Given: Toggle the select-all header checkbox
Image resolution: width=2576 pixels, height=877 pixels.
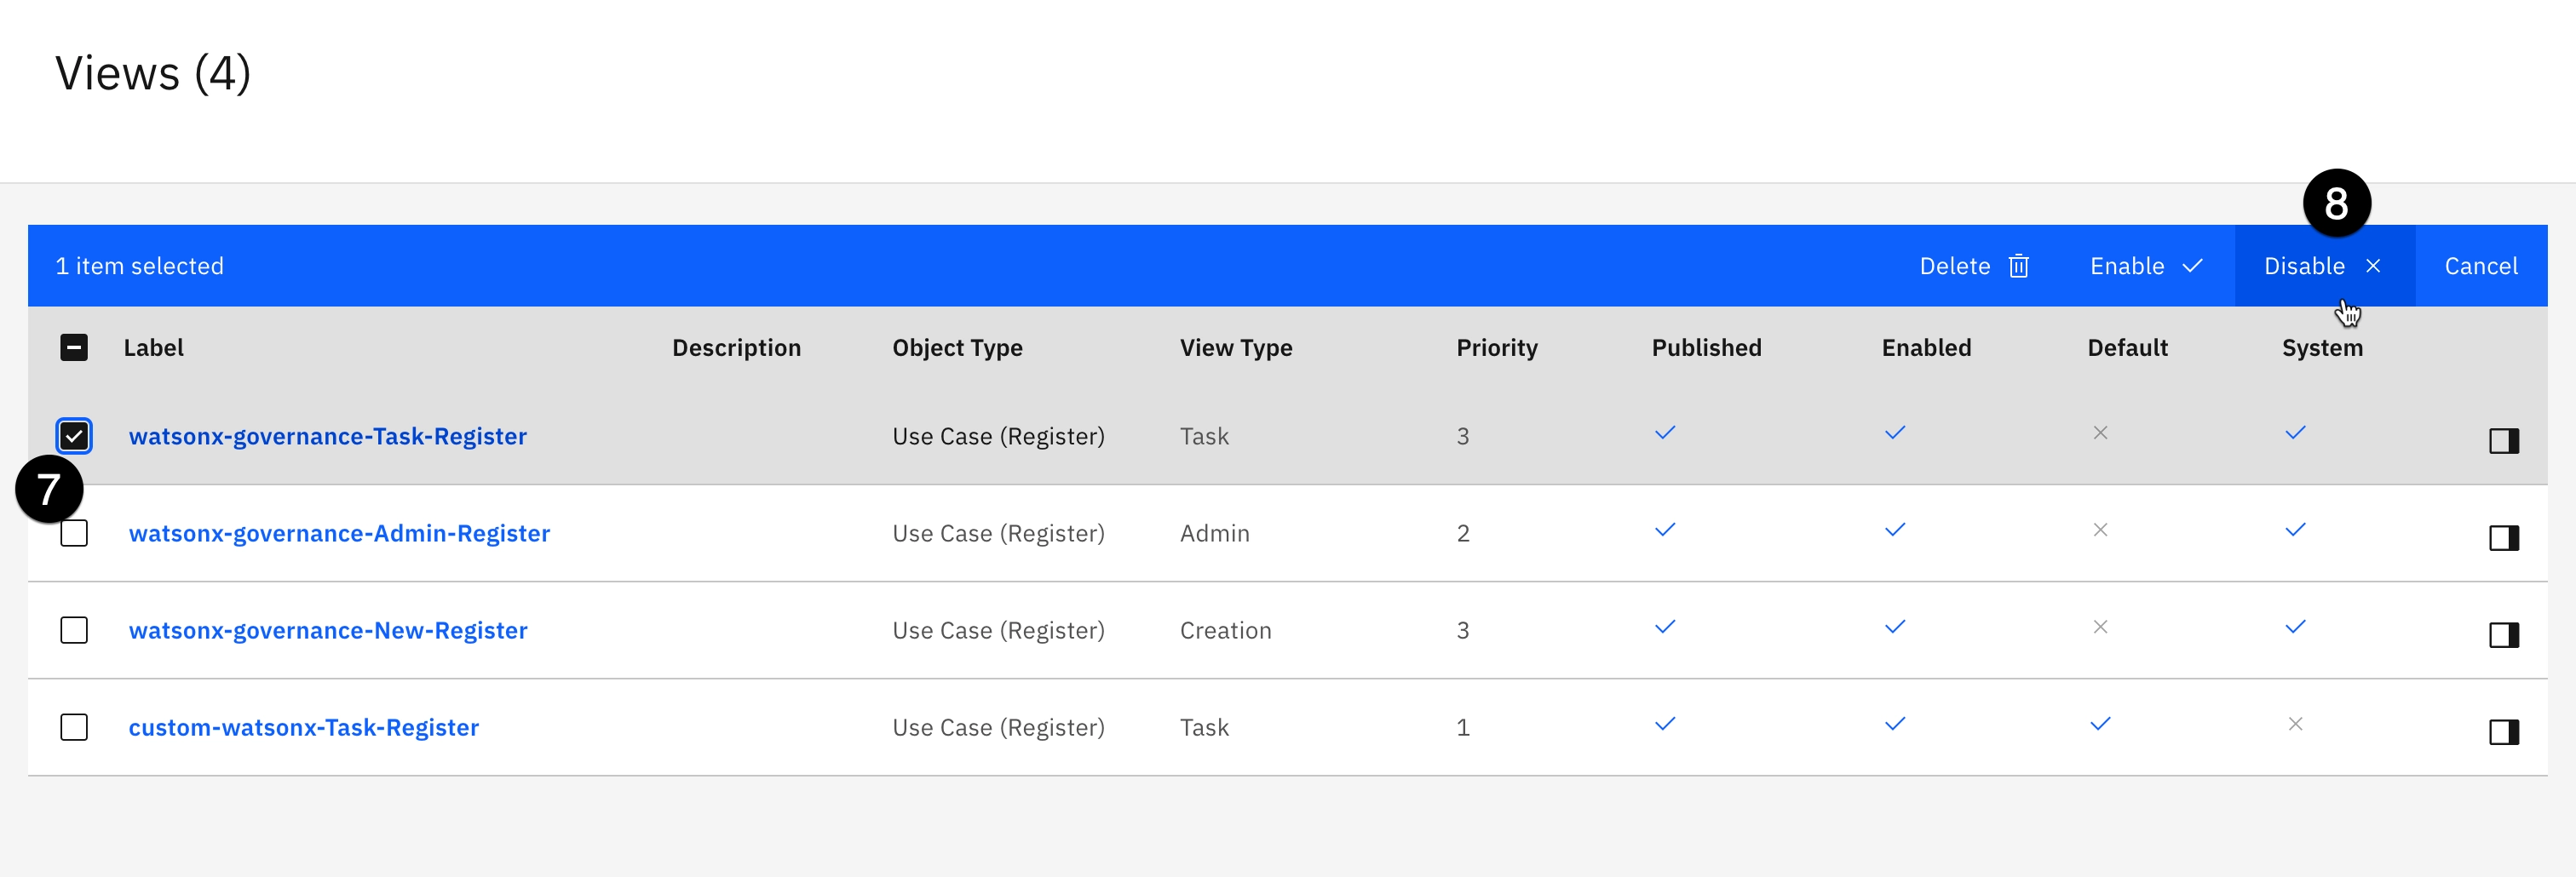Looking at the screenshot, I should [74, 348].
